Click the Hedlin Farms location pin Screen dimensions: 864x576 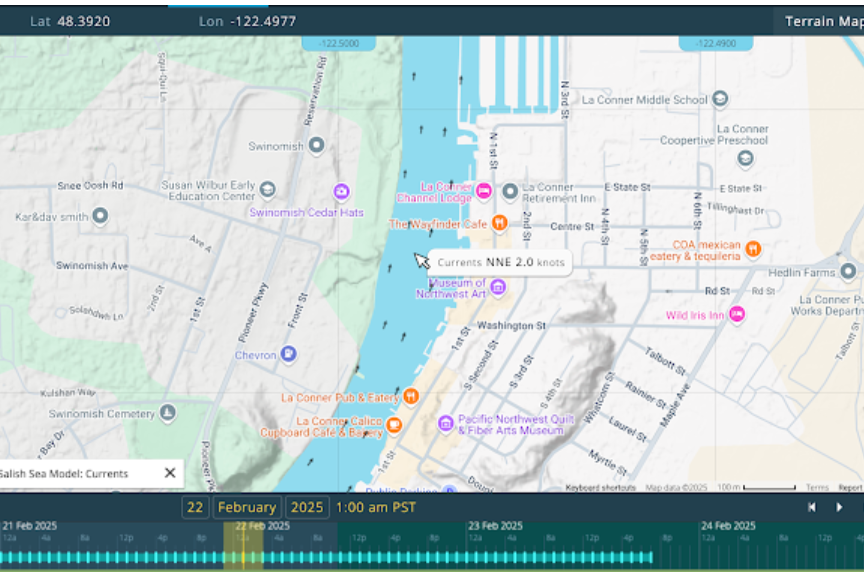point(848,271)
